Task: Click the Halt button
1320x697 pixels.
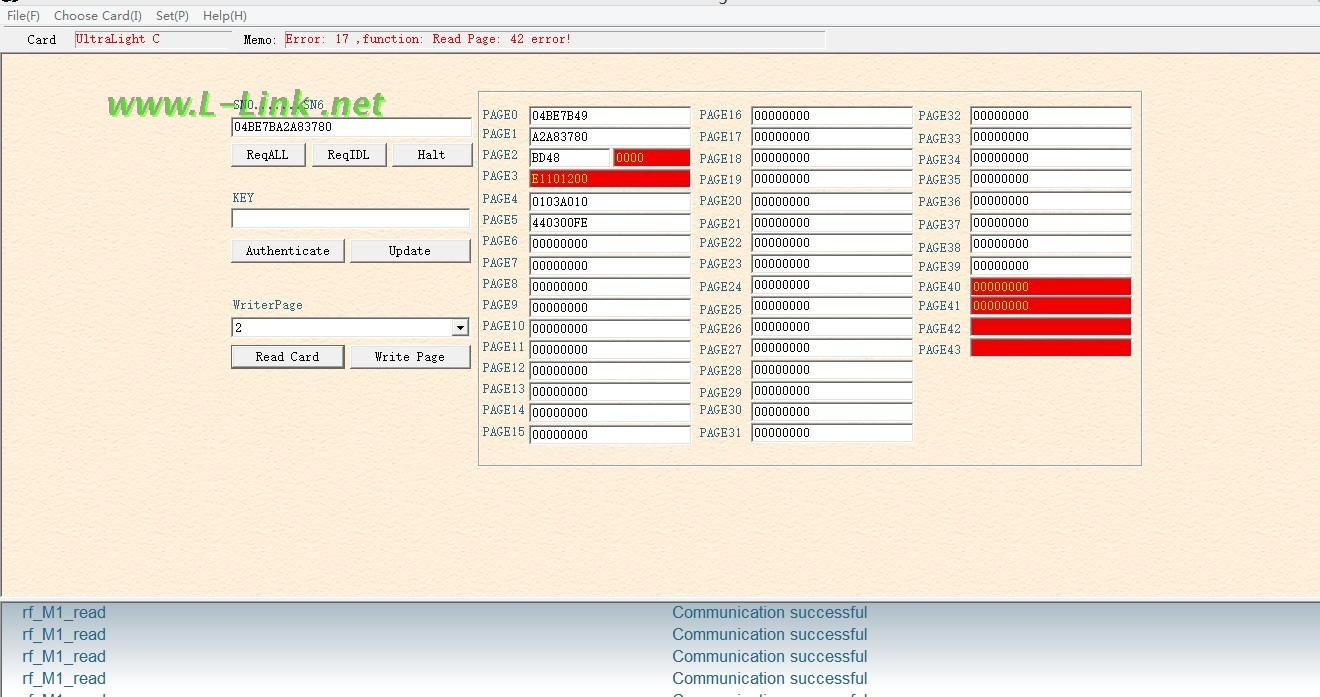Action: (431, 155)
